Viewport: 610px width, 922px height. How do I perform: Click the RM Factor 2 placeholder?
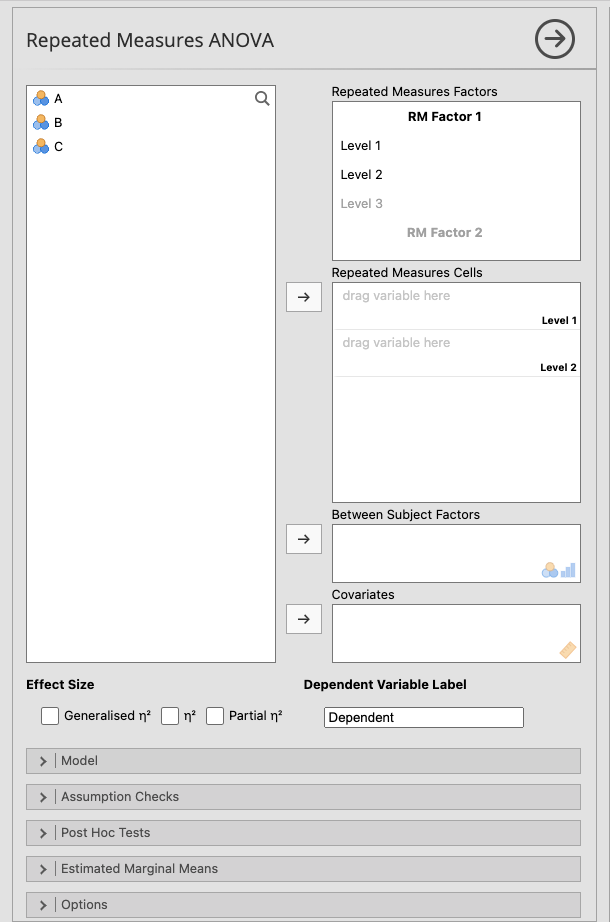(445, 233)
